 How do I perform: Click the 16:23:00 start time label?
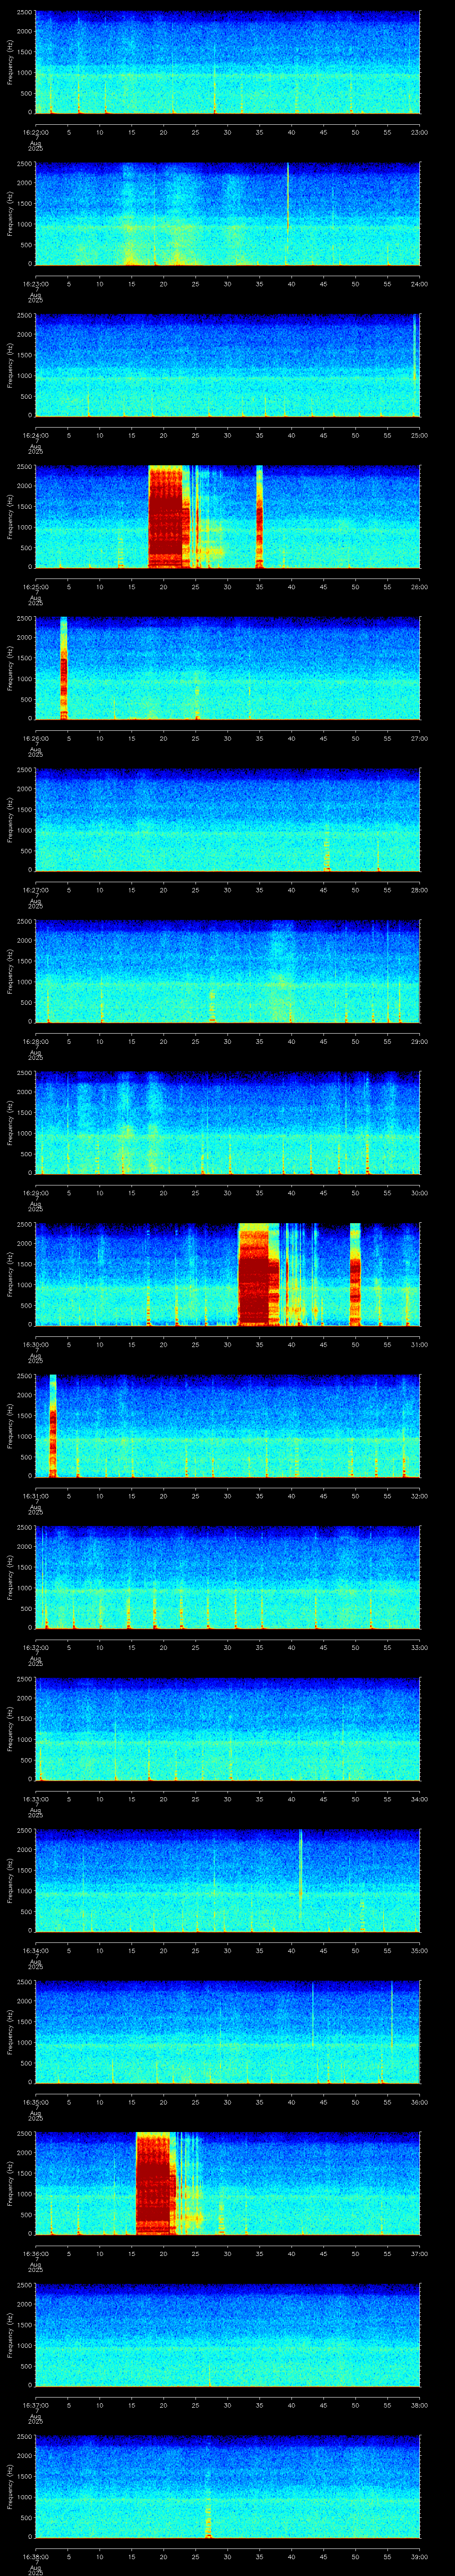click(x=35, y=284)
